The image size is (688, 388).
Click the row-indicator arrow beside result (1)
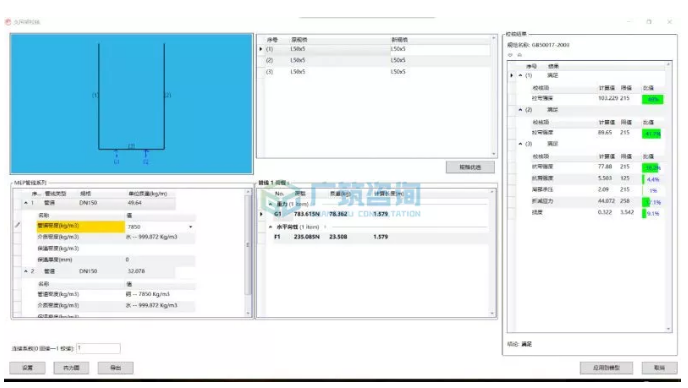[512, 75]
